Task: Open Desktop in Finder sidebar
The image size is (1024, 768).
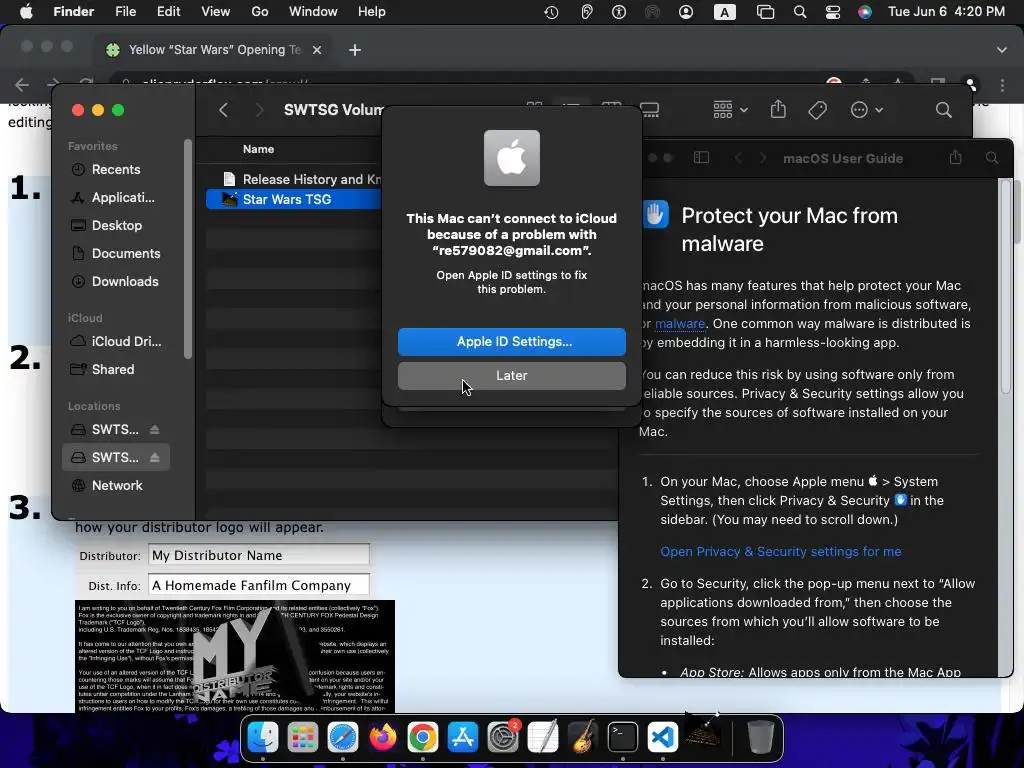Action: click(116, 225)
